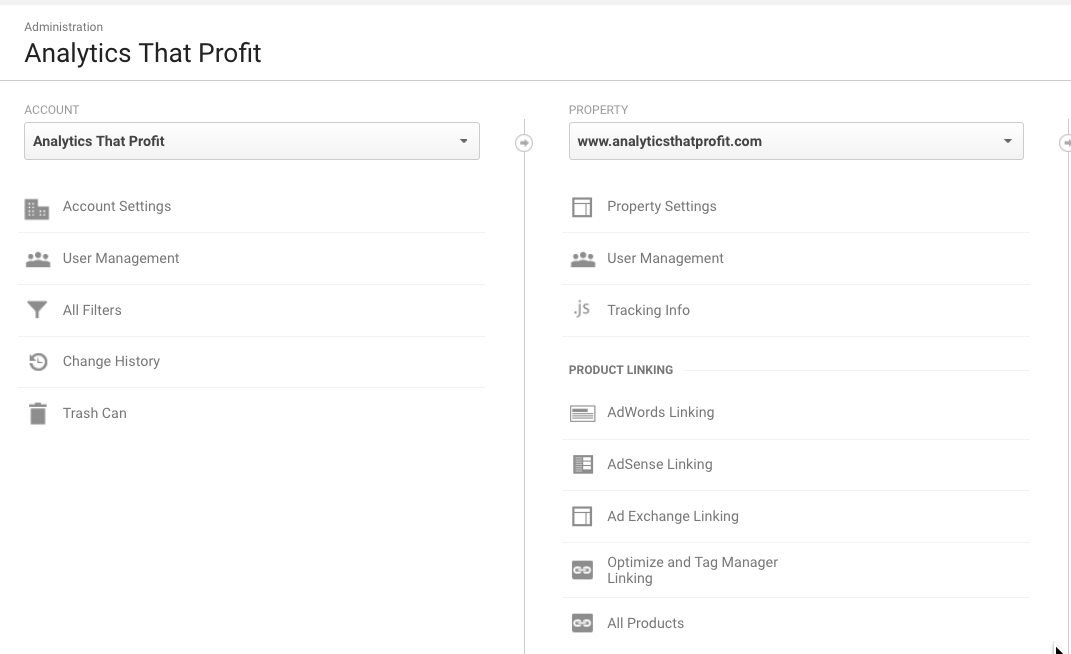Click the AdWords Linking icon
This screenshot has width=1071, height=654.
click(x=582, y=413)
